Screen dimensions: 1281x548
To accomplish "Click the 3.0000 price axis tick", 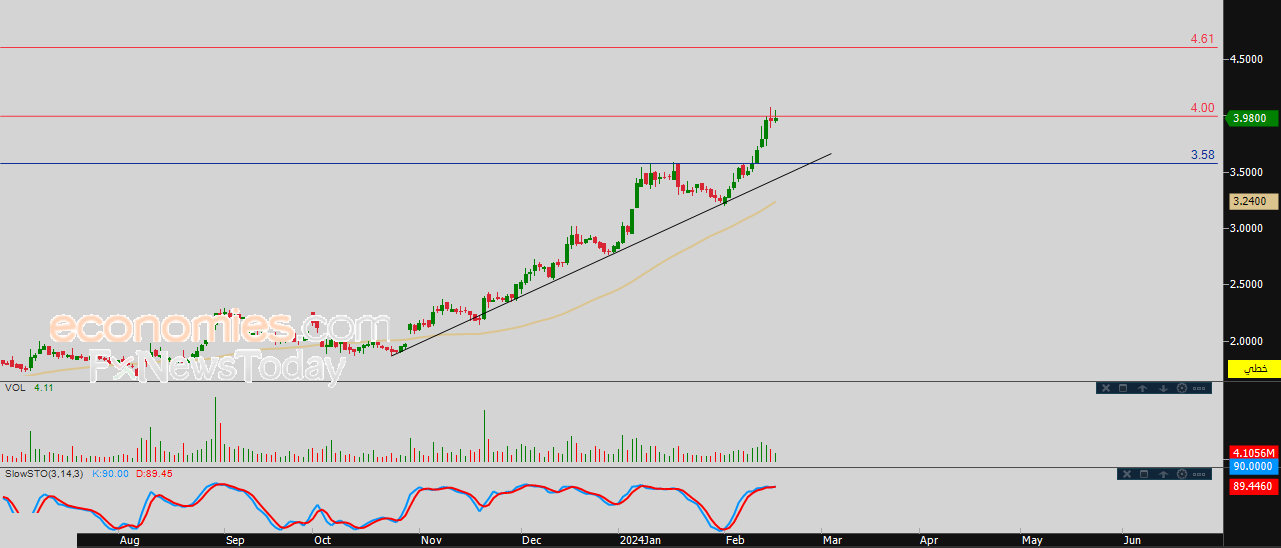I will 1246,228.
